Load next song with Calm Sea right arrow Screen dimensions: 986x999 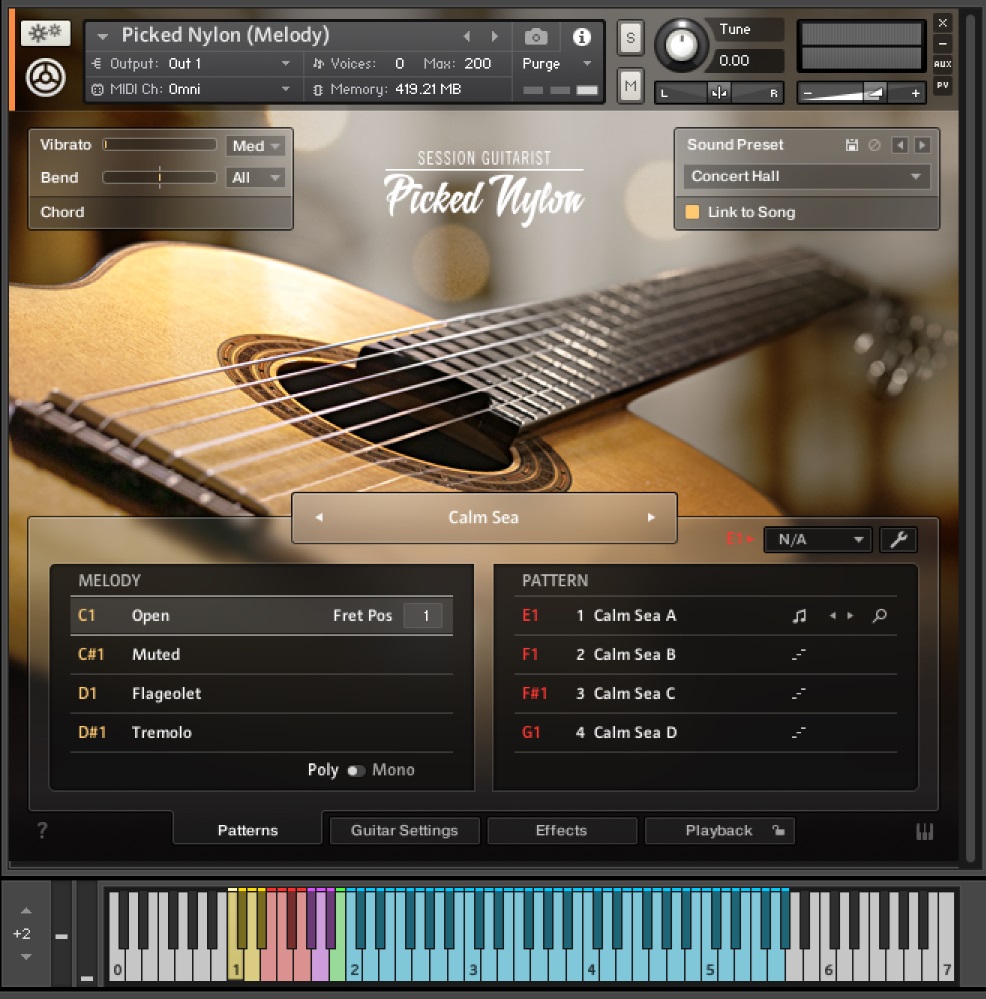pos(651,517)
